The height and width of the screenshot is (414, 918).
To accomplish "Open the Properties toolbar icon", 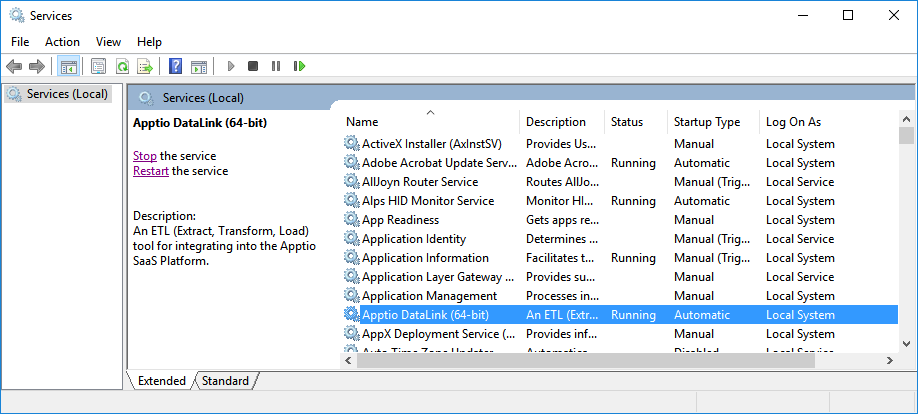I will click(98, 66).
